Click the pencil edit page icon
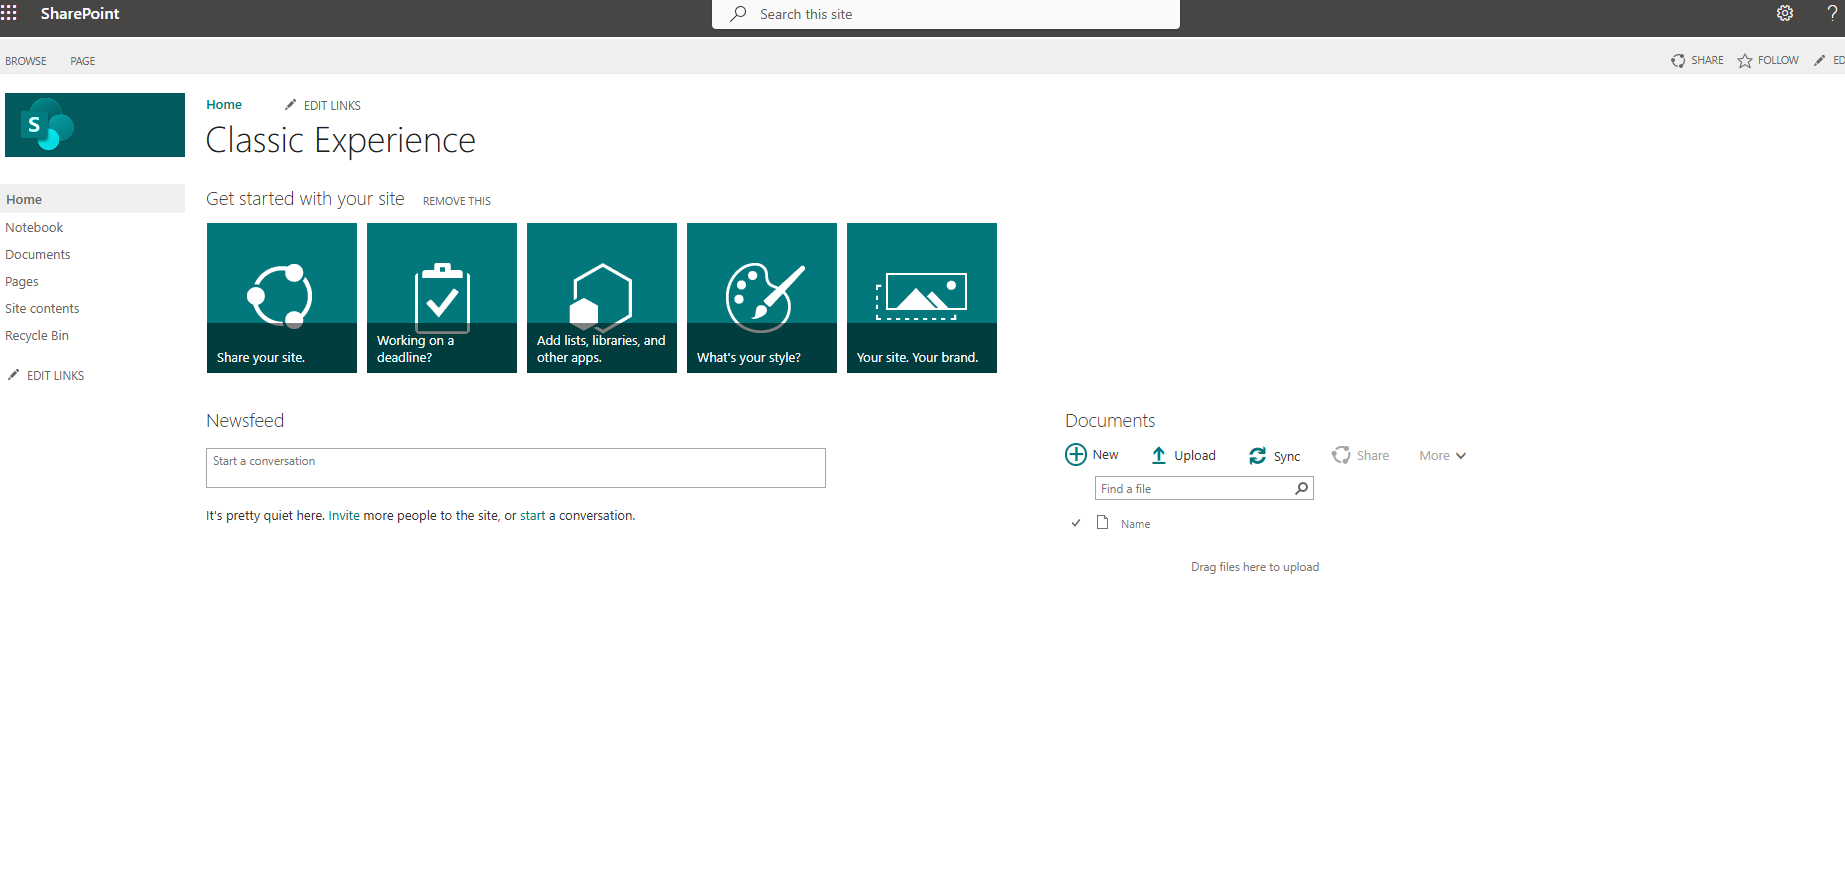 coord(1820,60)
